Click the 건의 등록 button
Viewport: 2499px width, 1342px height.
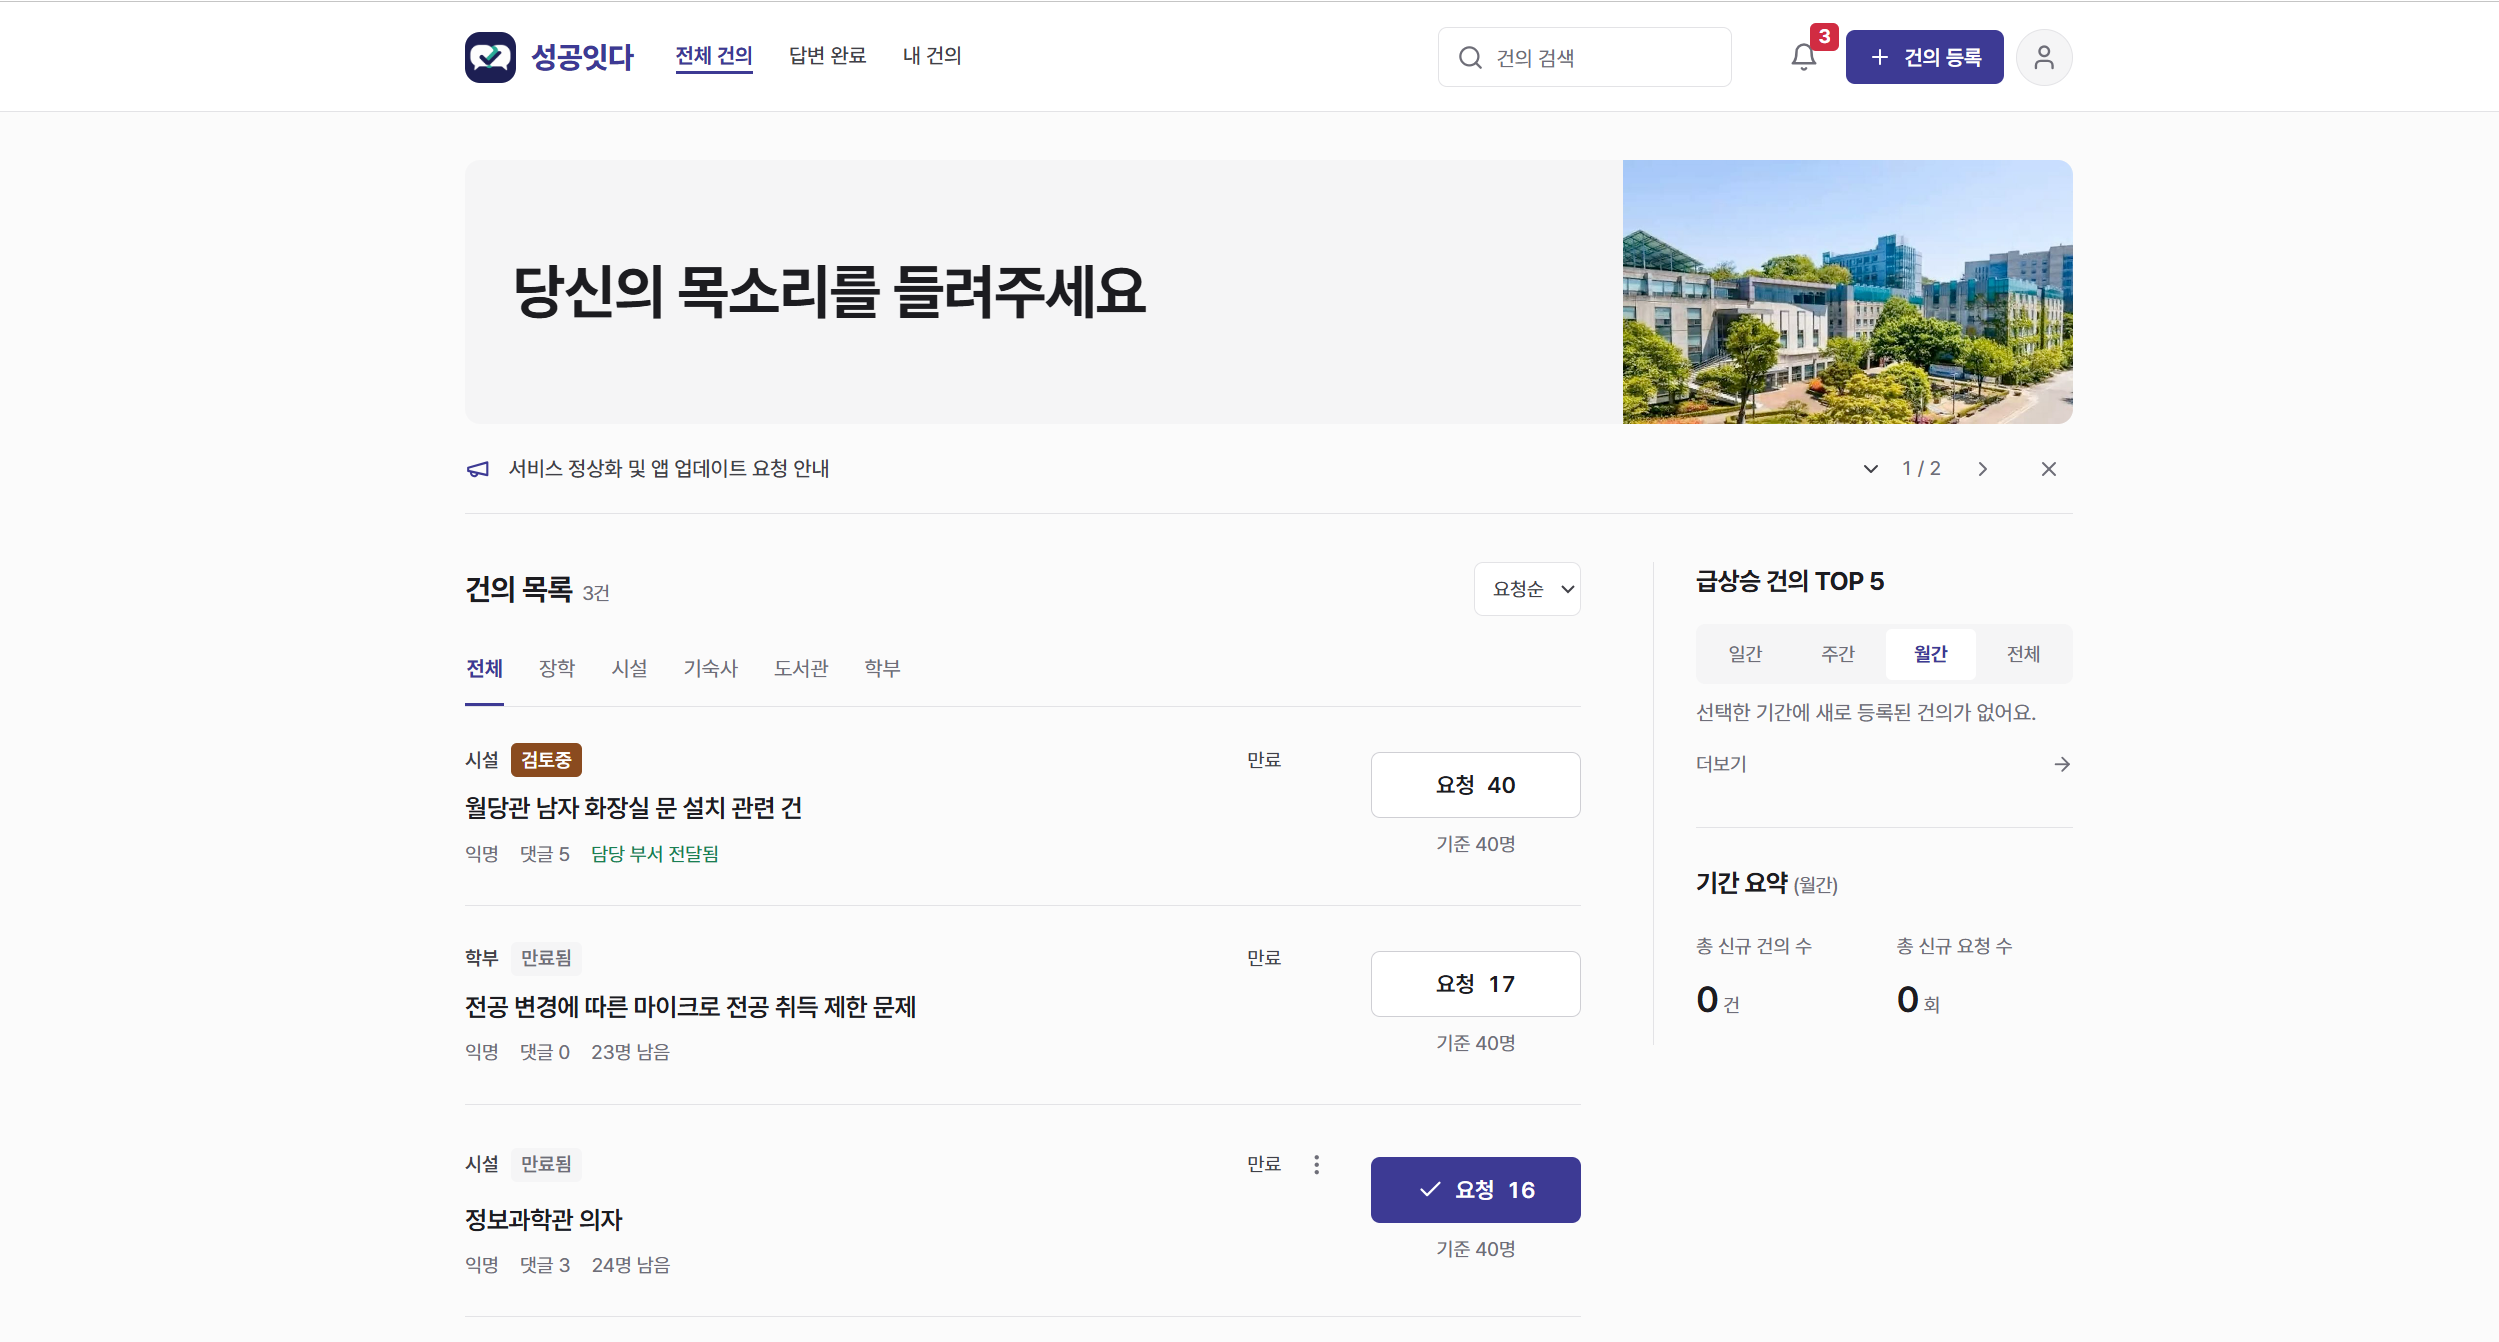pos(1924,57)
